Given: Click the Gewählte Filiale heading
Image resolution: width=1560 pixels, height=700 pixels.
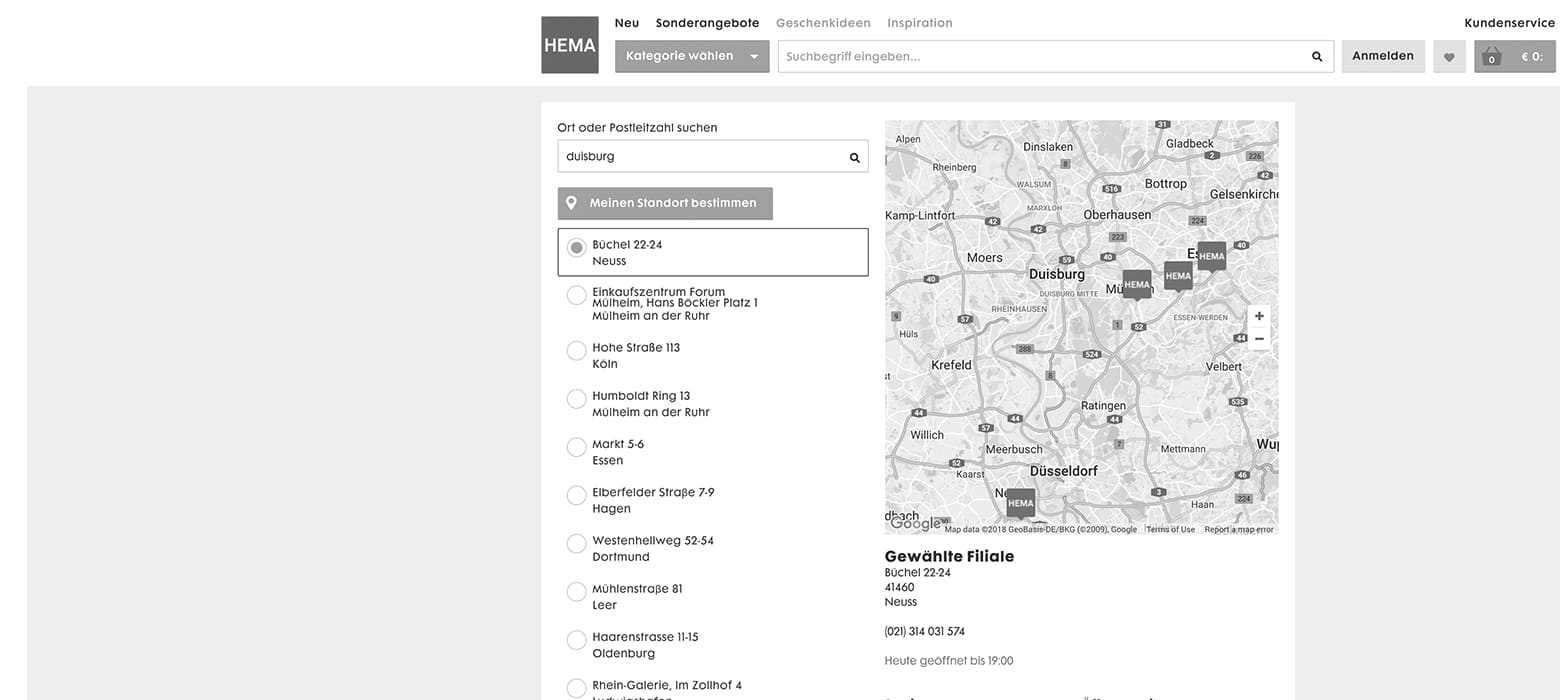Looking at the screenshot, I should (949, 557).
